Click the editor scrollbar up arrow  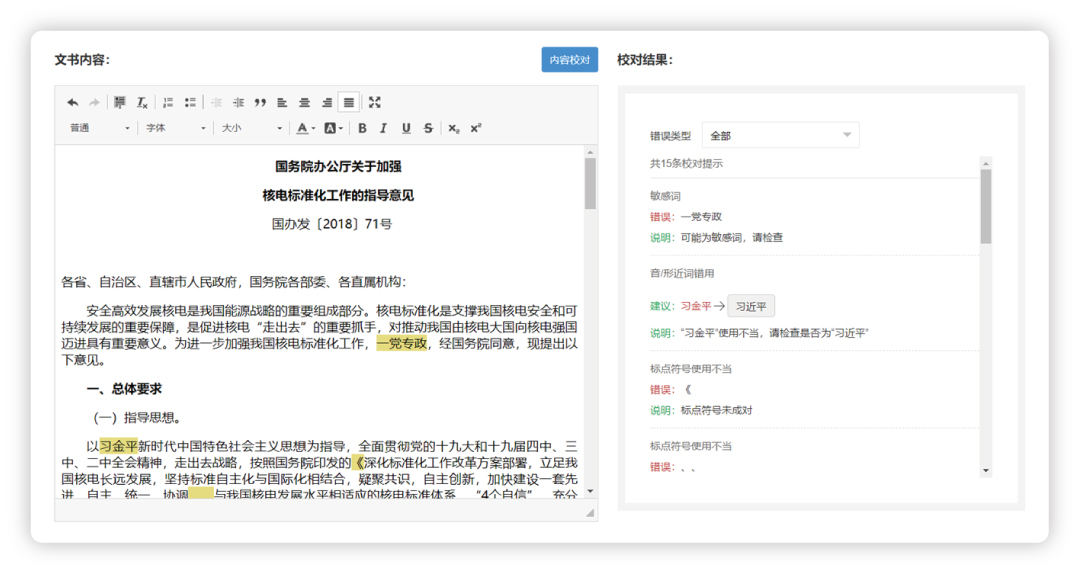[590, 151]
